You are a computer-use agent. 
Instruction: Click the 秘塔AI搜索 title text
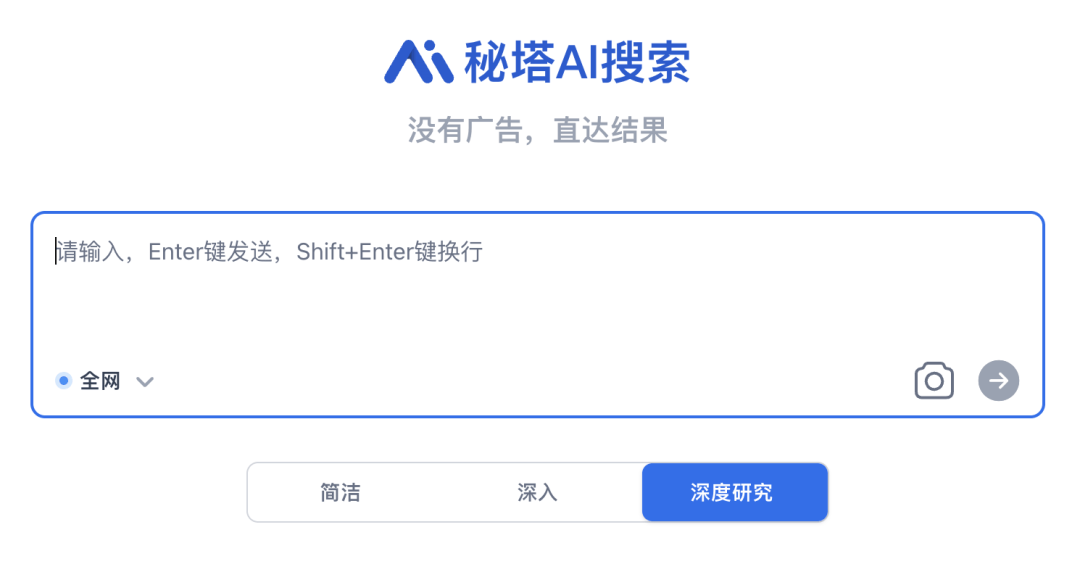577,63
